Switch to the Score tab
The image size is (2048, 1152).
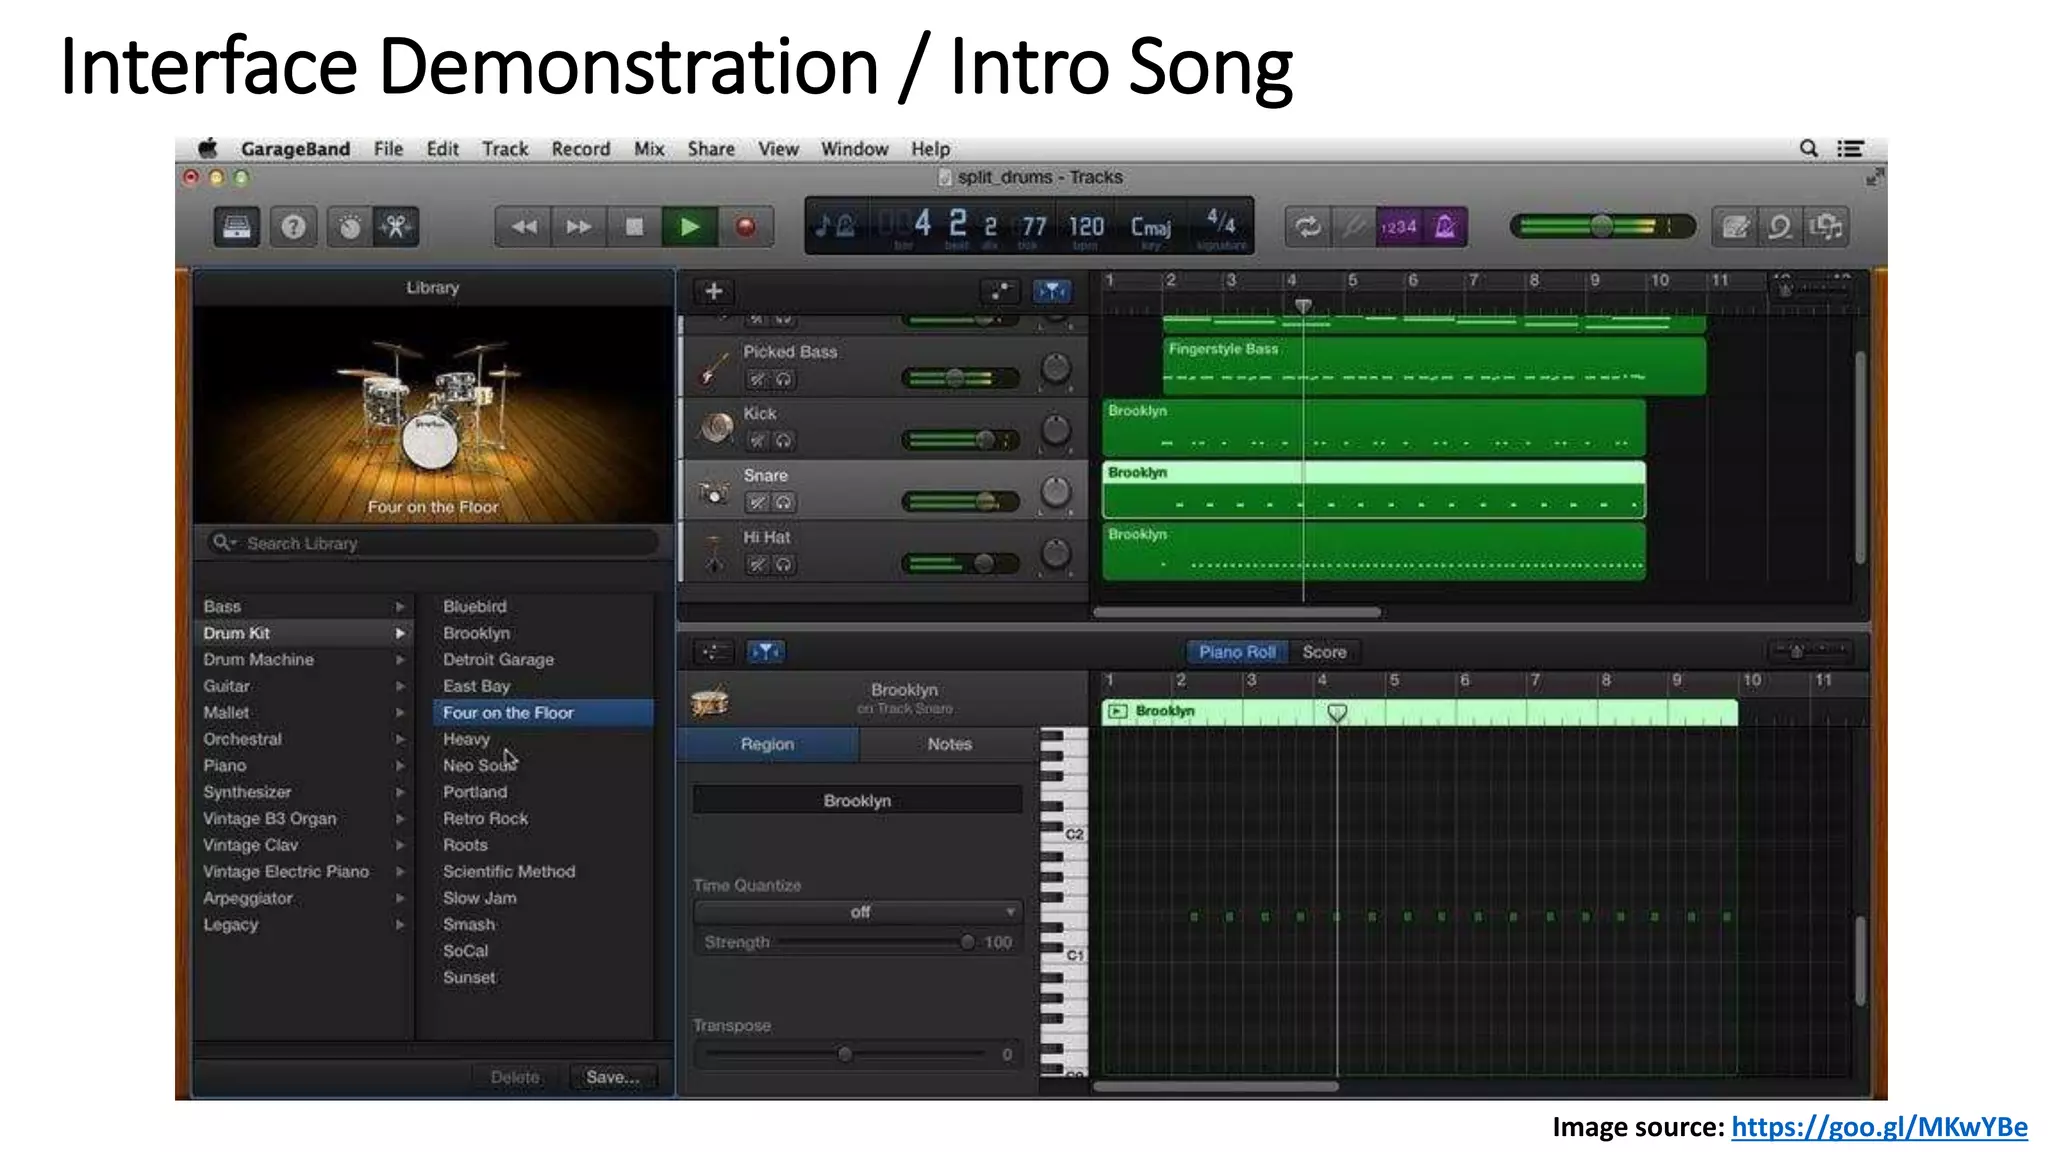[1324, 652]
